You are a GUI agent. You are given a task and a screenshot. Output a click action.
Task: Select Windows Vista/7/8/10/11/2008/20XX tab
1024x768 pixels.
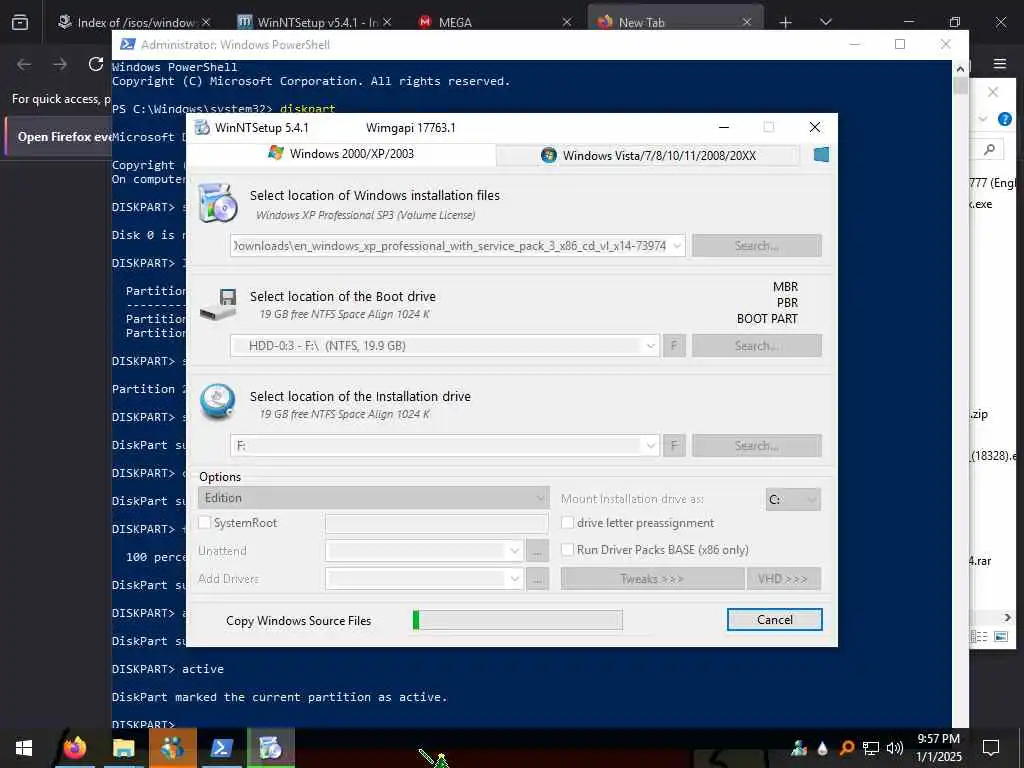coord(648,155)
